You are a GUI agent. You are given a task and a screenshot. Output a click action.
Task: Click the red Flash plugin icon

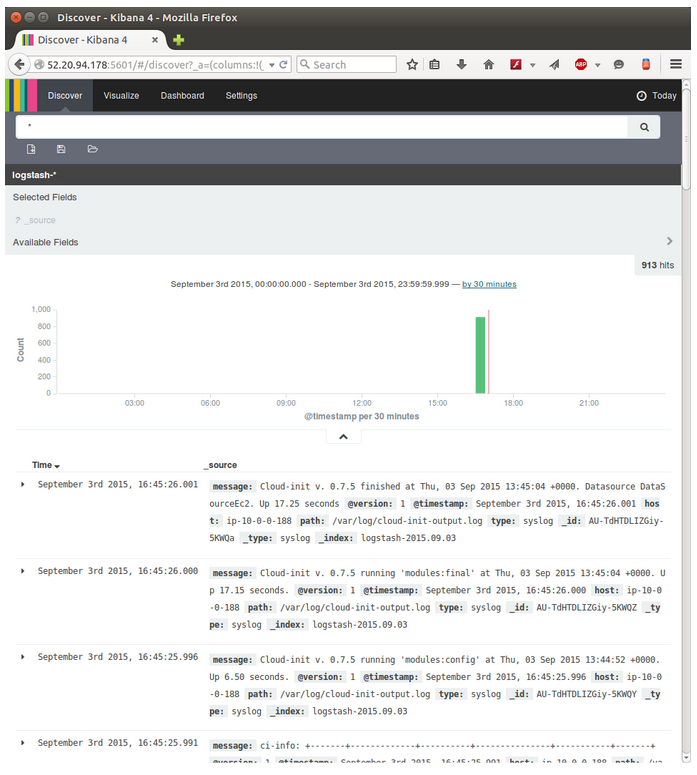click(516, 64)
